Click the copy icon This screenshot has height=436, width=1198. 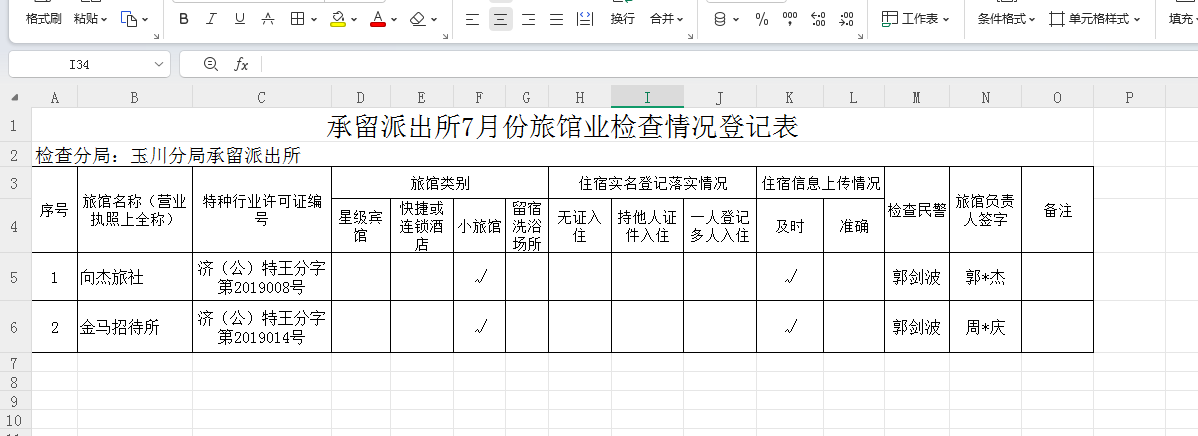tap(129, 19)
